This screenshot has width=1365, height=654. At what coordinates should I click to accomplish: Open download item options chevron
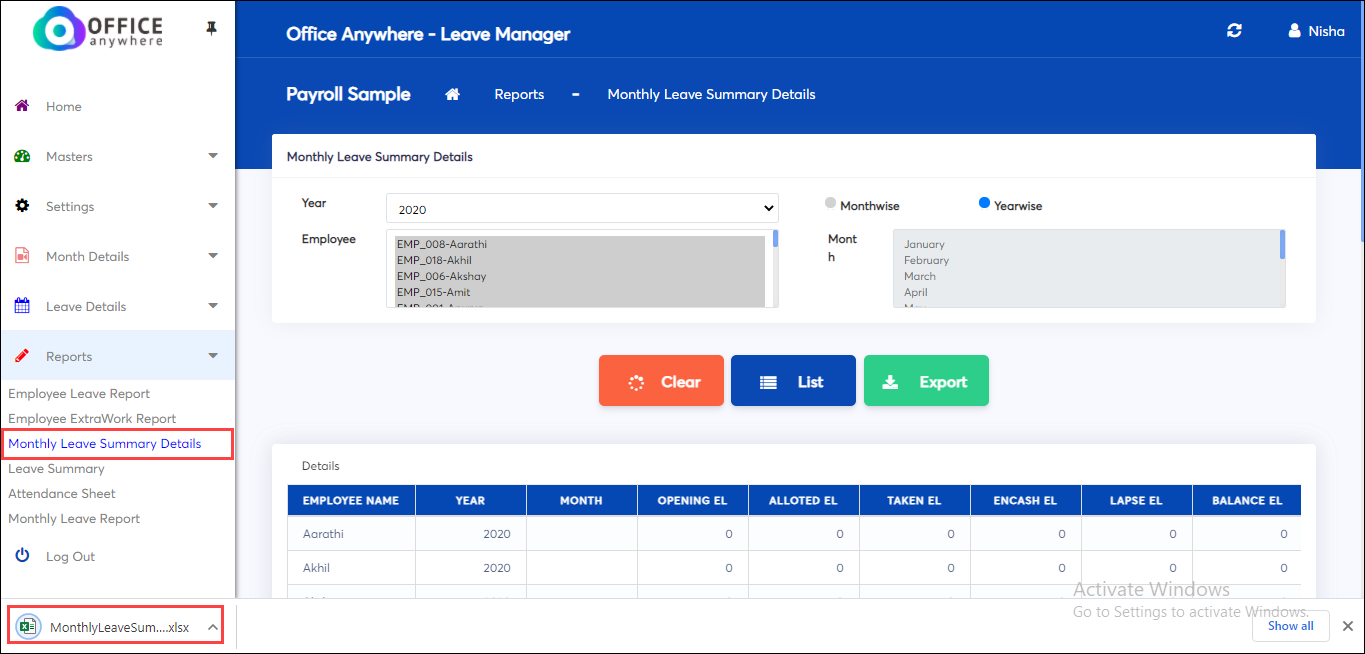(212, 627)
